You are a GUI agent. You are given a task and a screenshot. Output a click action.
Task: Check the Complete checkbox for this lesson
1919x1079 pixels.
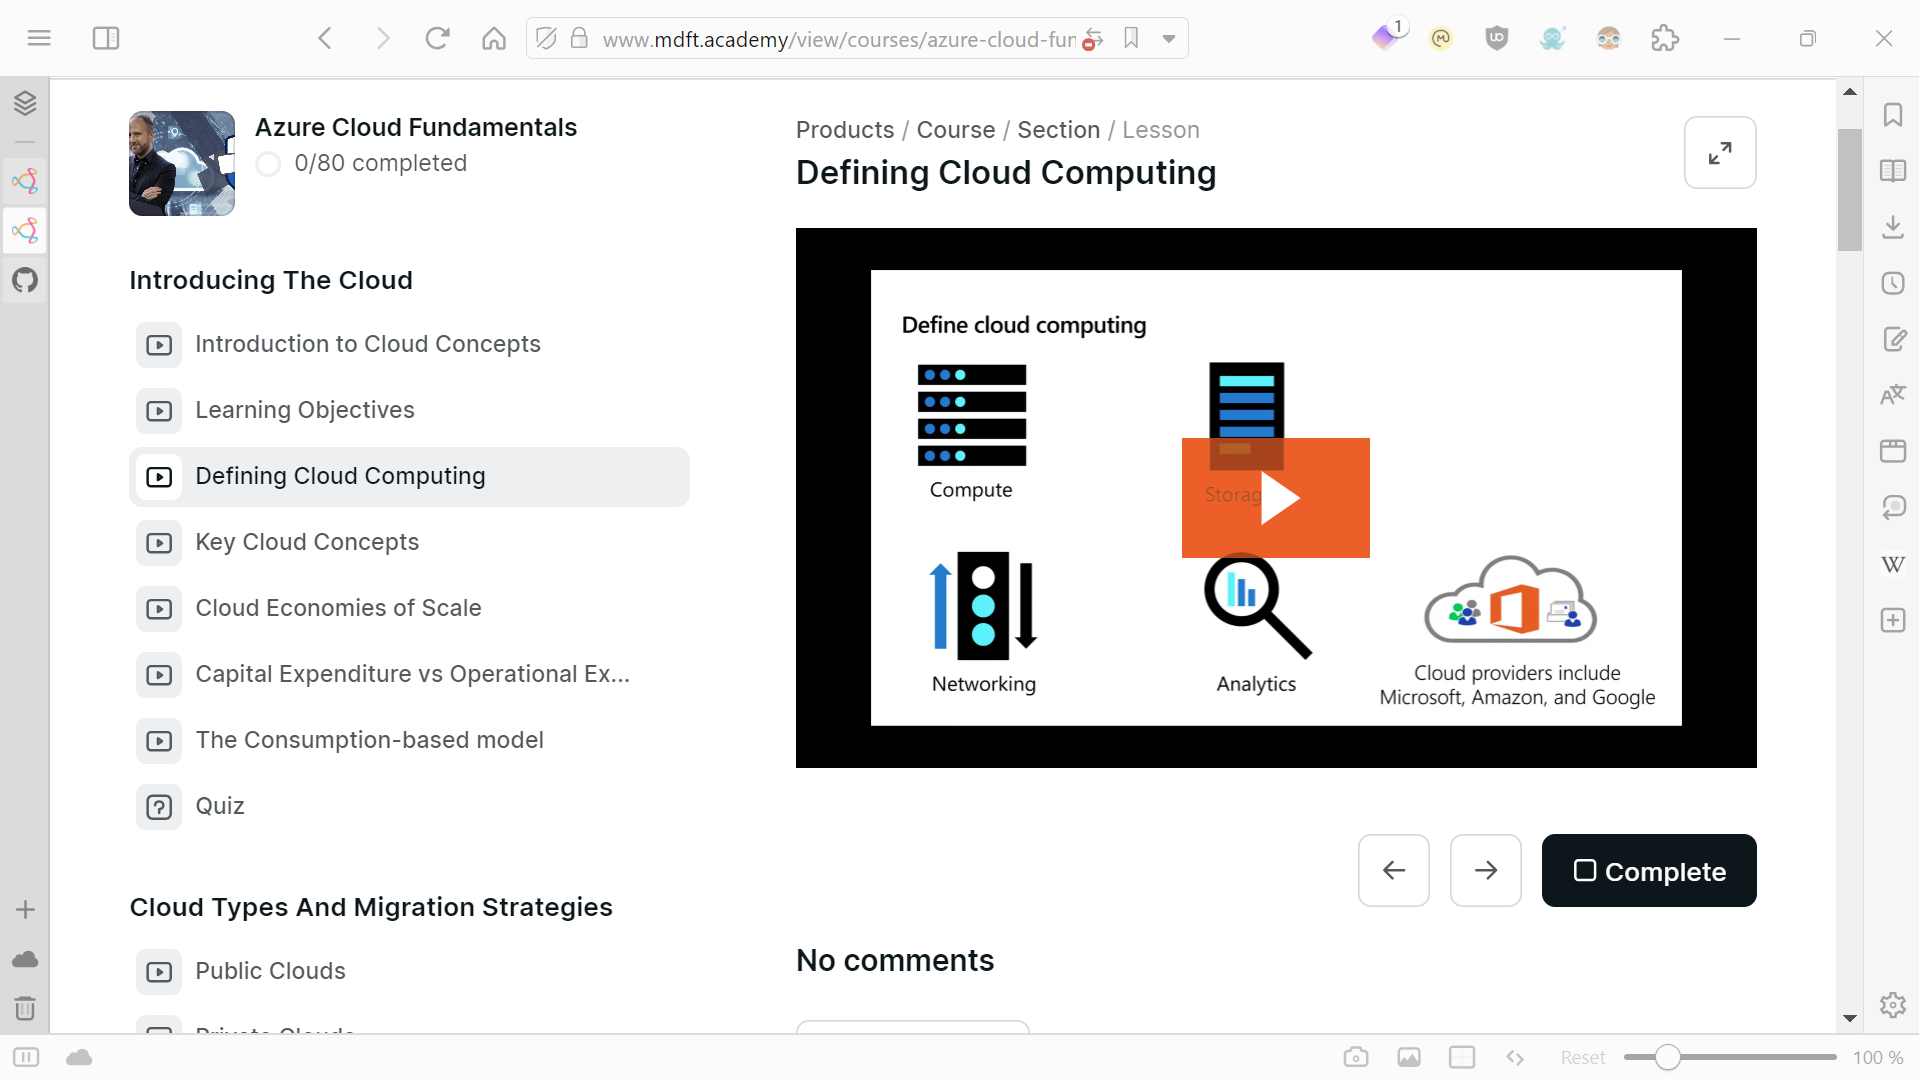point(1584,871)
